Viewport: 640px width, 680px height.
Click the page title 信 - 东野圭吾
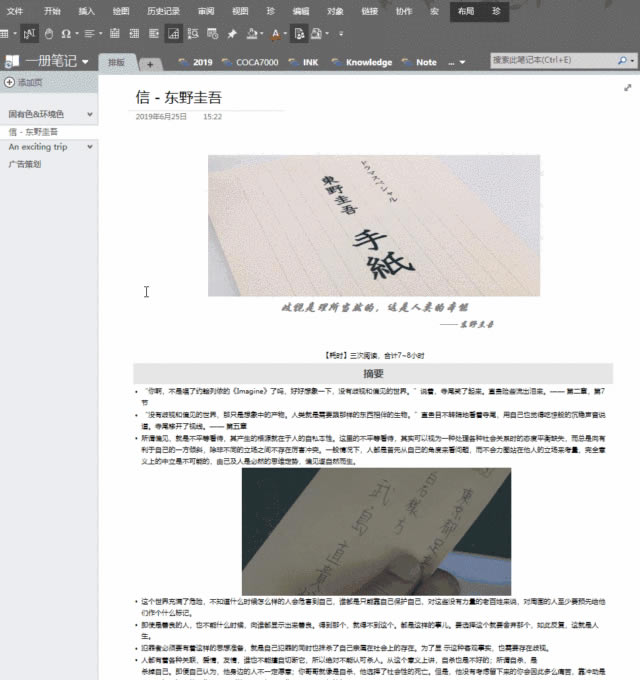pyautogui.click(x=179, y=97)
